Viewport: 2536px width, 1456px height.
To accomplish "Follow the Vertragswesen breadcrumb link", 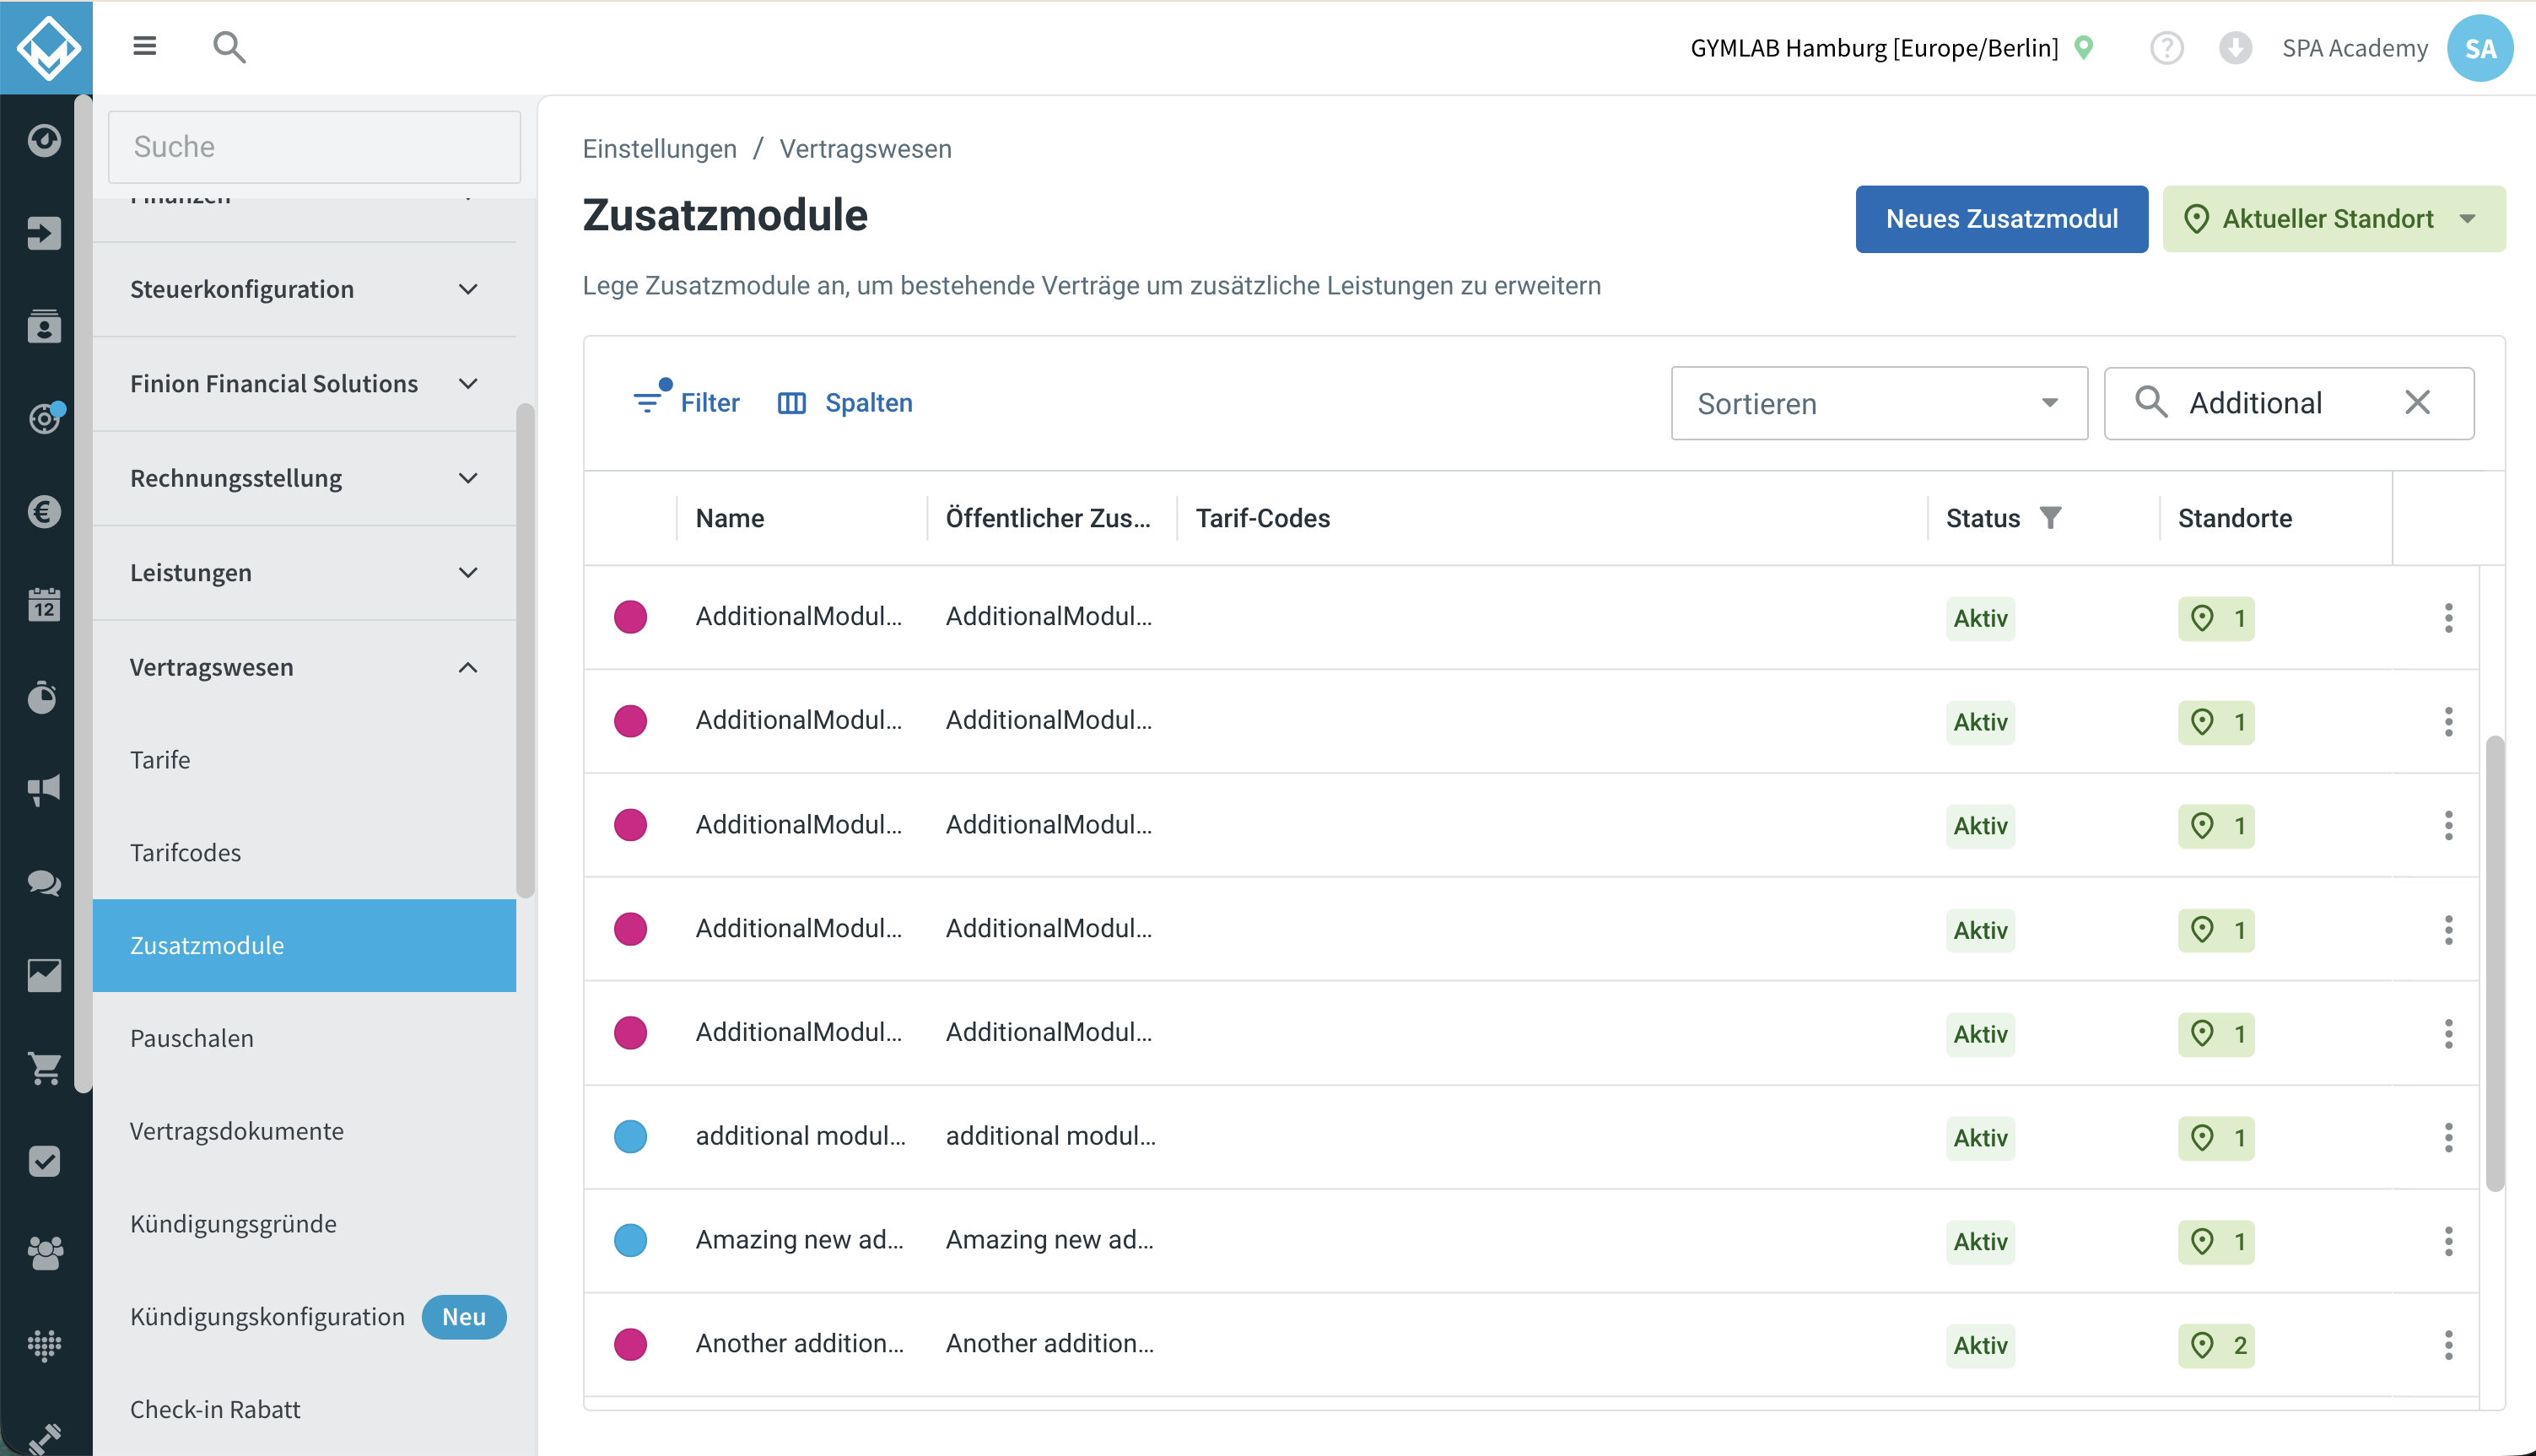I will pyautogui.click(x=865, y=149).
